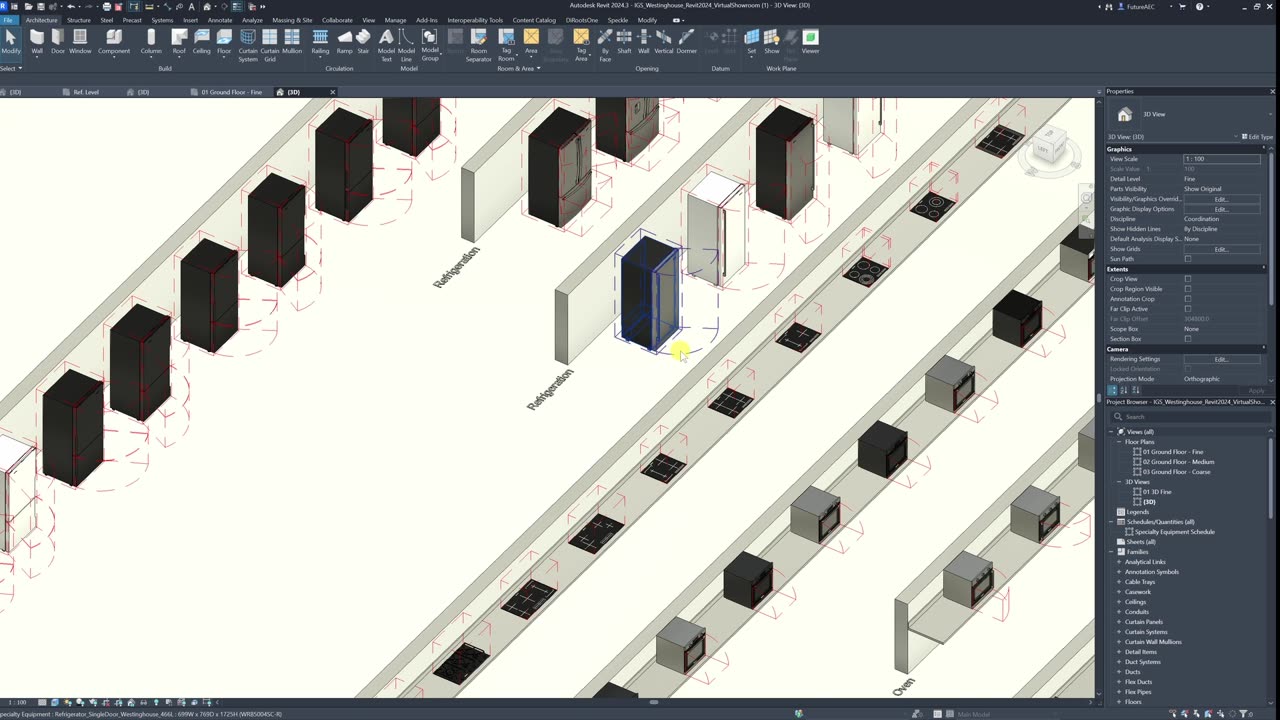The width and height of the screenshot is (1280, 720).
Task: Collapse the 3D Views node
Action: [1119, 482]
